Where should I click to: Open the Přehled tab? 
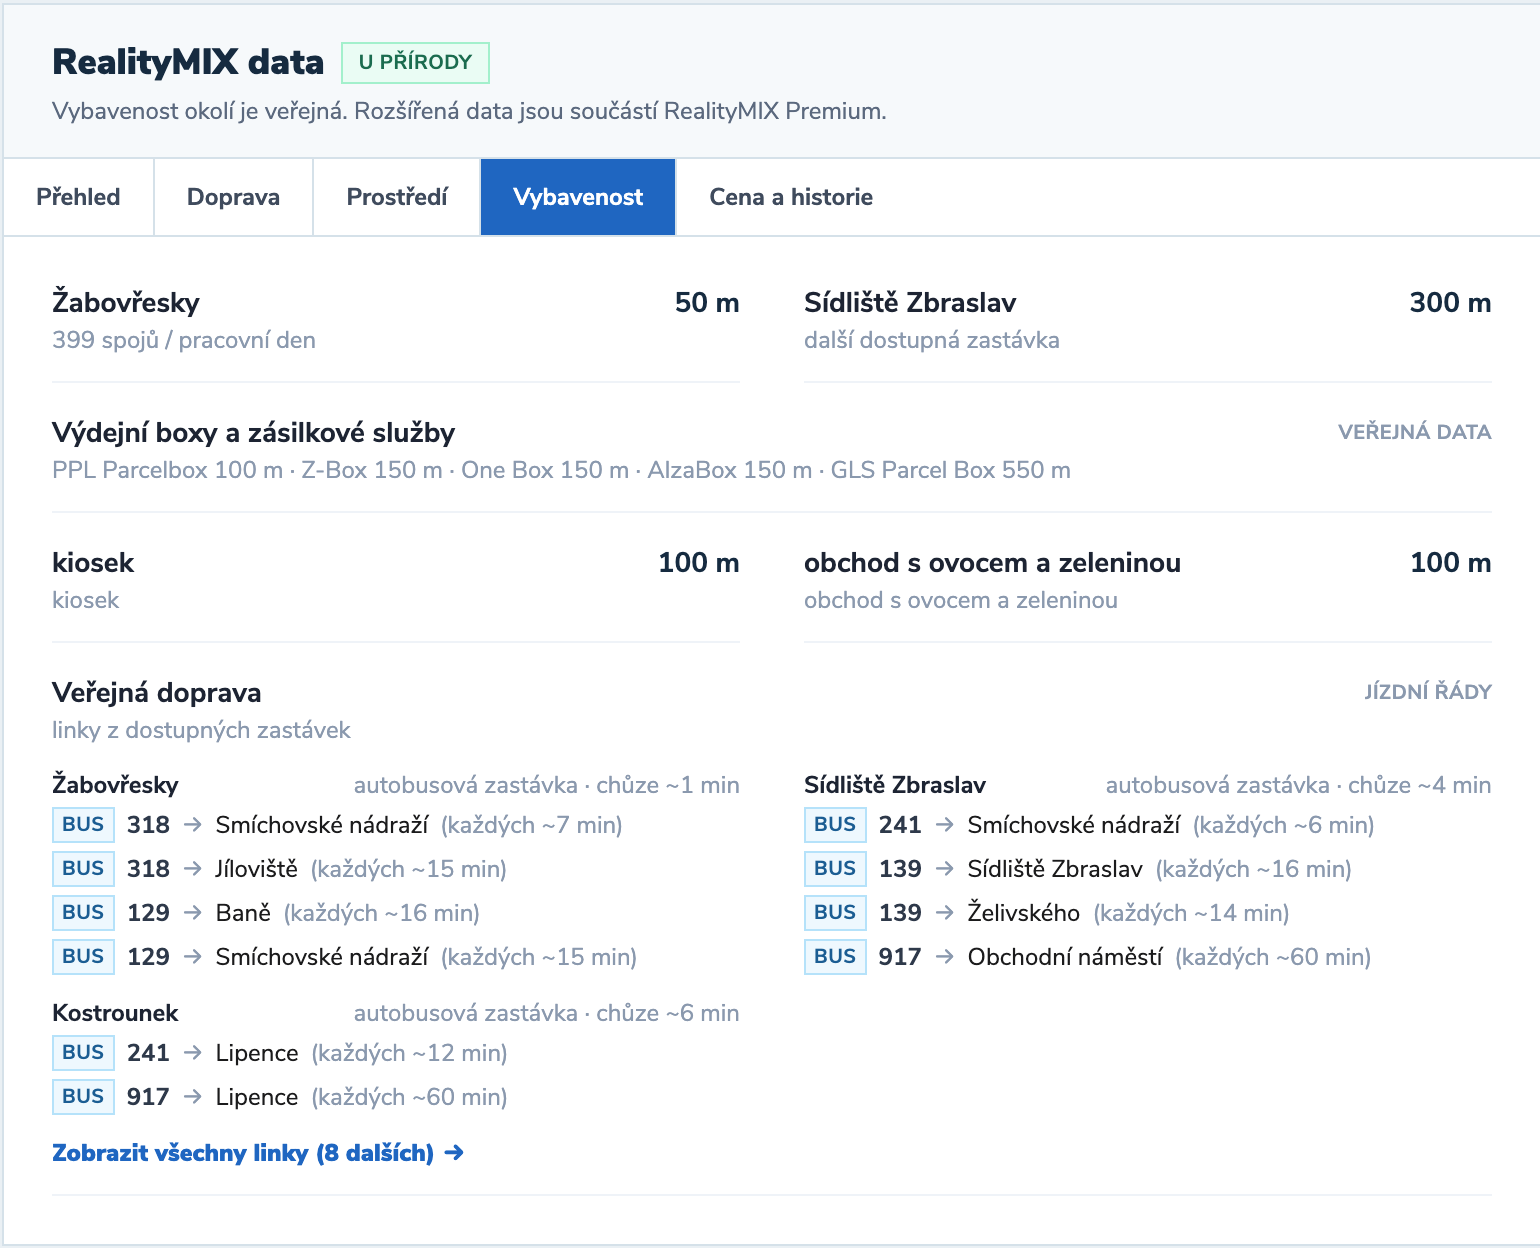(78, 197)
